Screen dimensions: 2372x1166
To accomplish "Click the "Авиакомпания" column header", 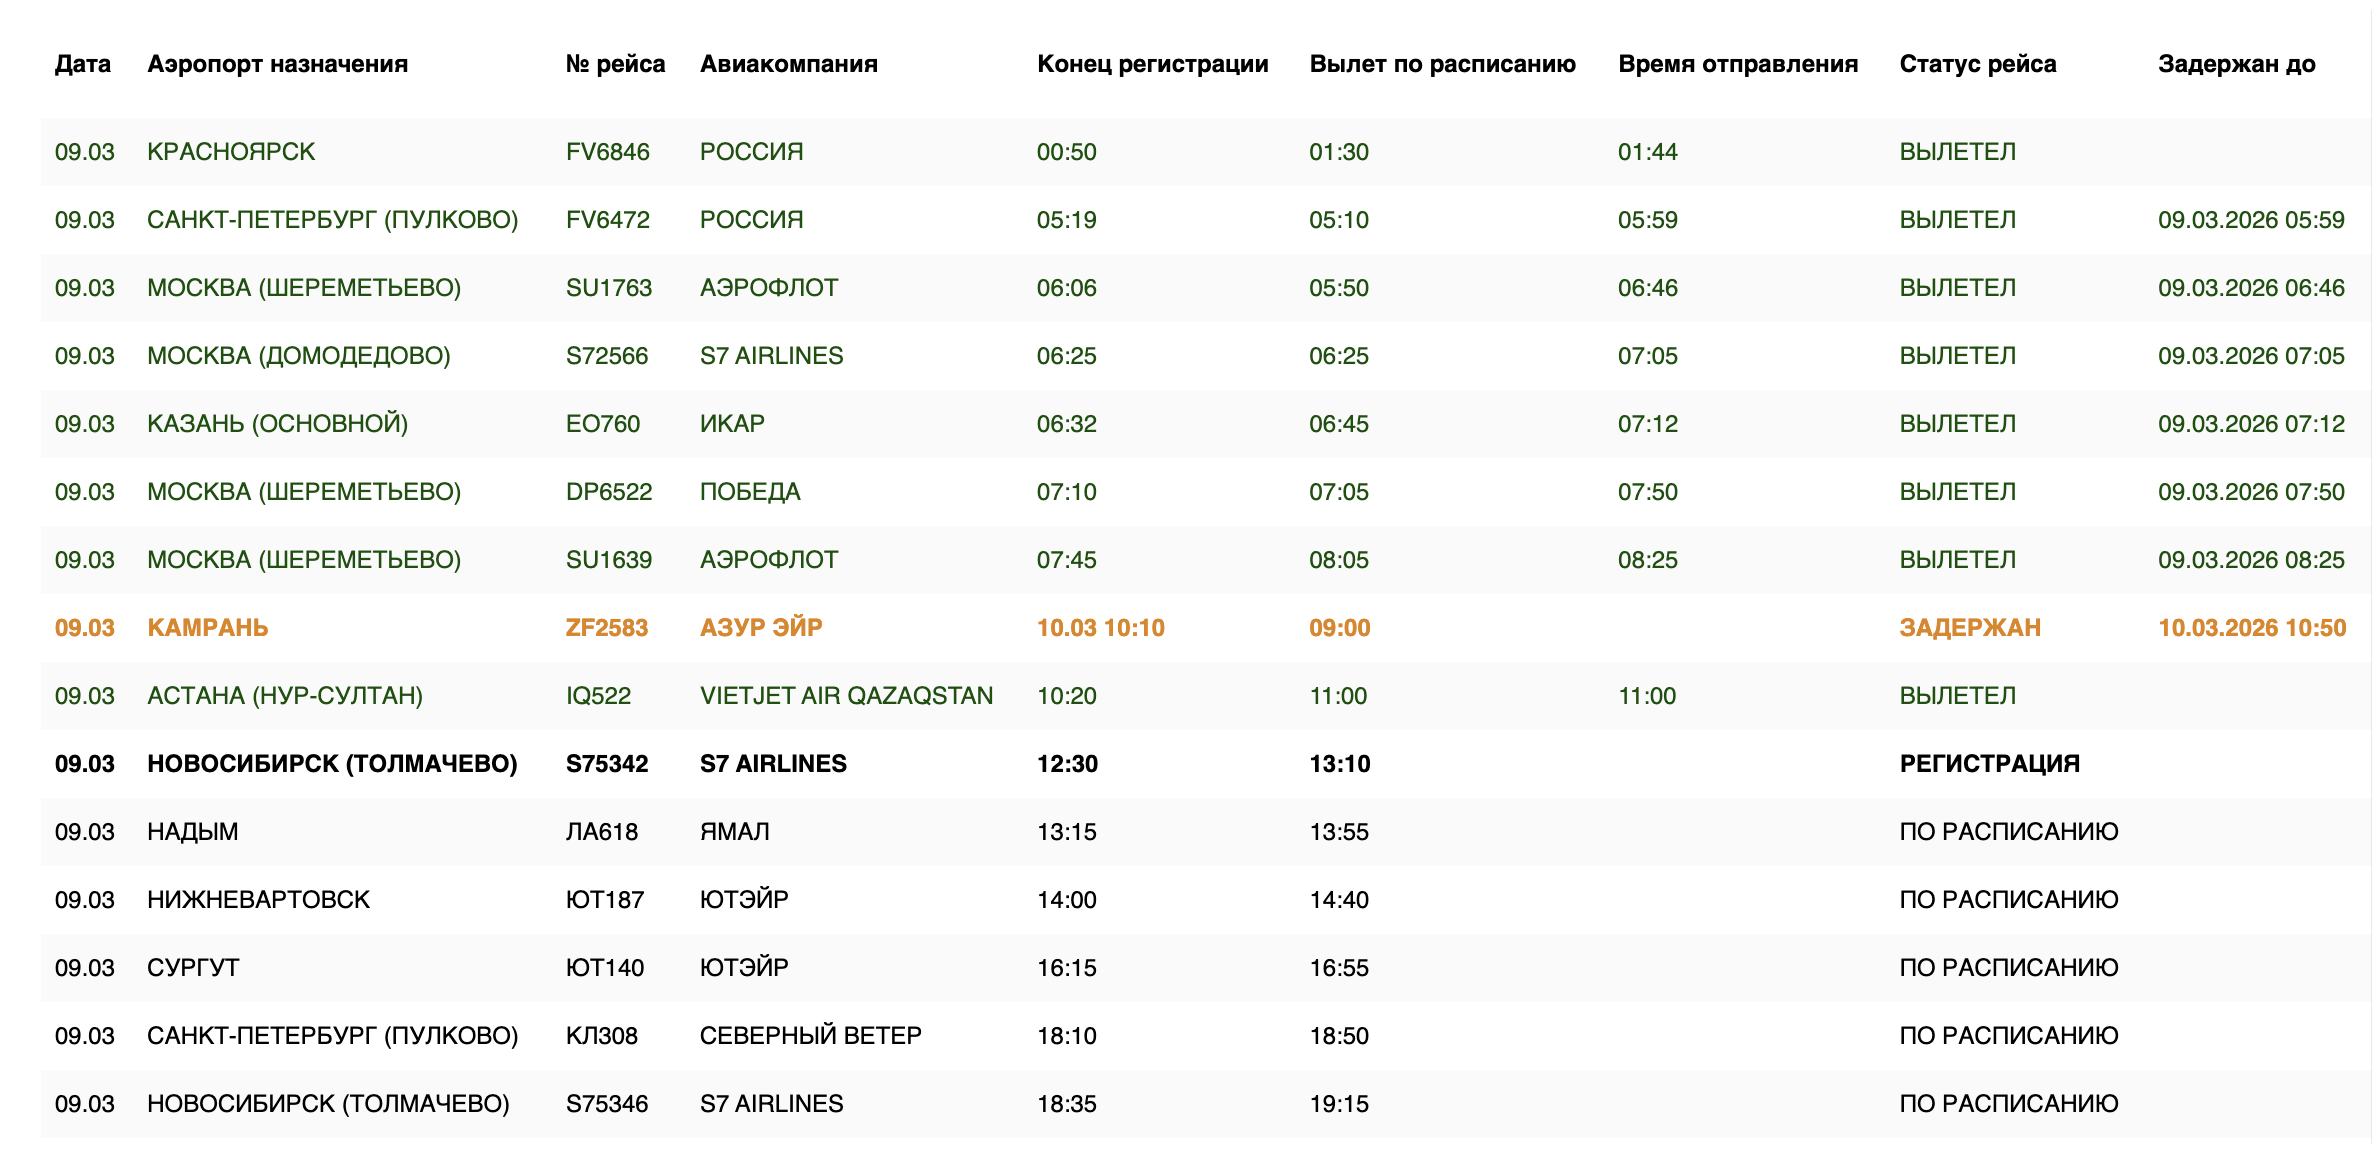I will click(x=788, y=64).
